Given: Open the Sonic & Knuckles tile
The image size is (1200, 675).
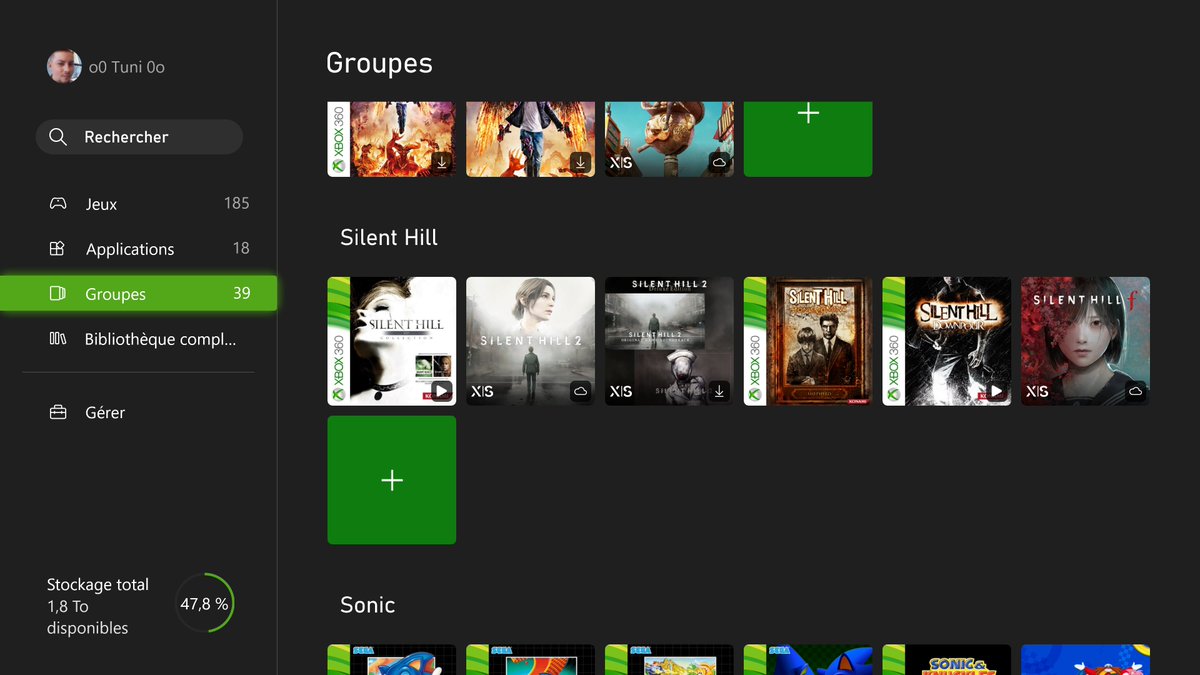Looking at the screenshot, I should pyautogui.click(x=946, y=660).
